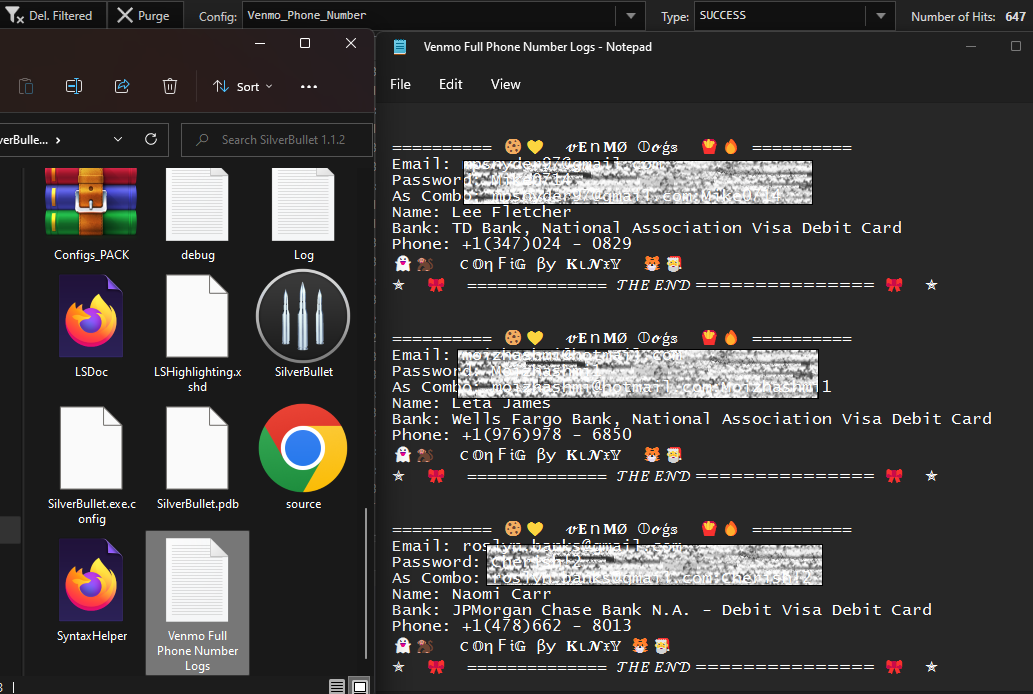Switch to large thumbnails view toggle

tap(360, 686)
